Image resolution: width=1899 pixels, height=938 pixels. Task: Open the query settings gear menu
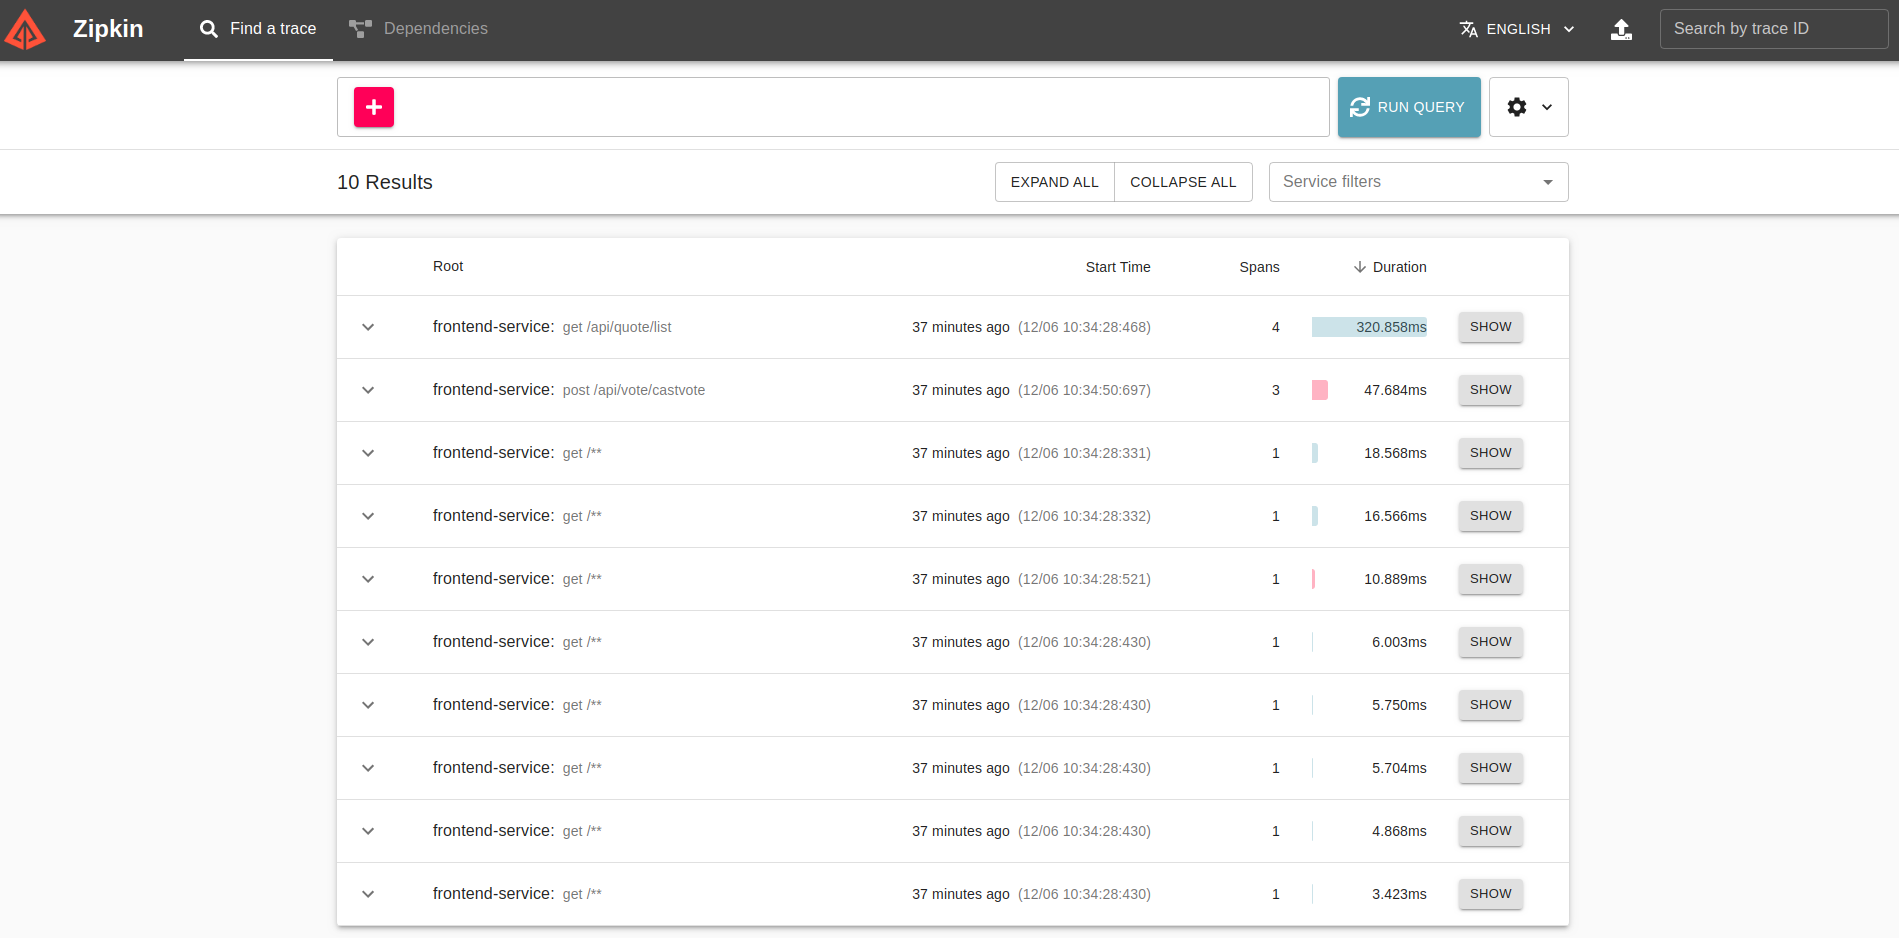[x=1528, y=107]
